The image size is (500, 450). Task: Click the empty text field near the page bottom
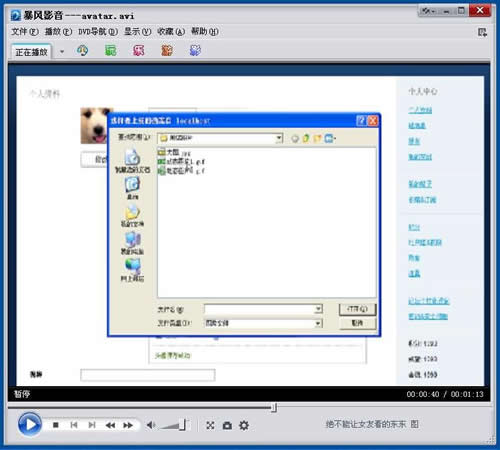coord(148,375)
